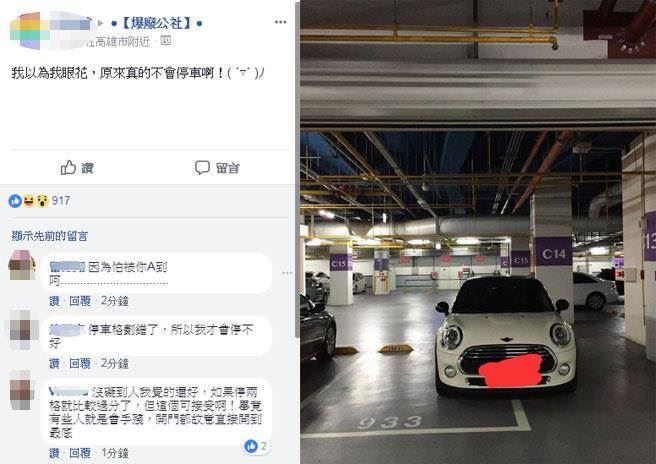Like the first comment with 讚

[x=54, y=301]
